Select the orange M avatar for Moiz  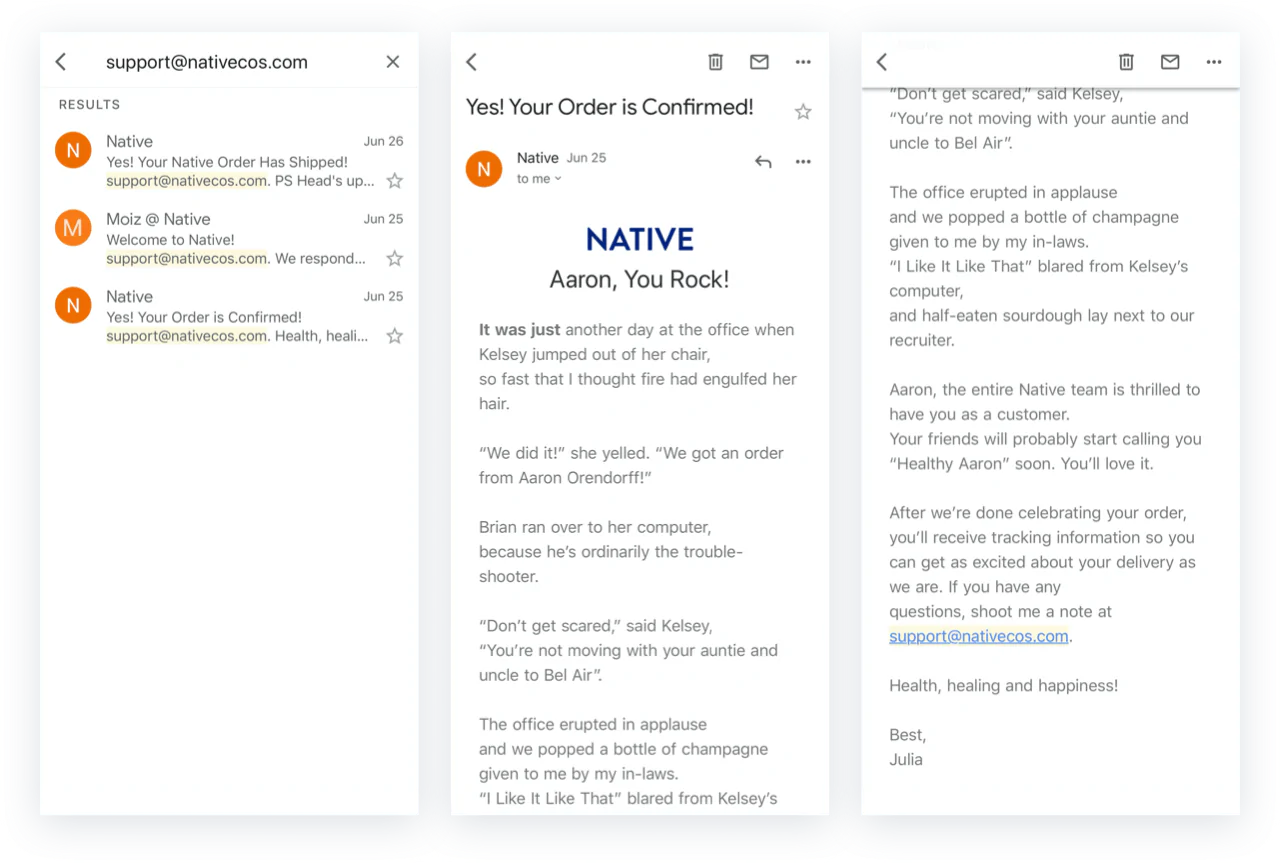(x=73, y=228)
